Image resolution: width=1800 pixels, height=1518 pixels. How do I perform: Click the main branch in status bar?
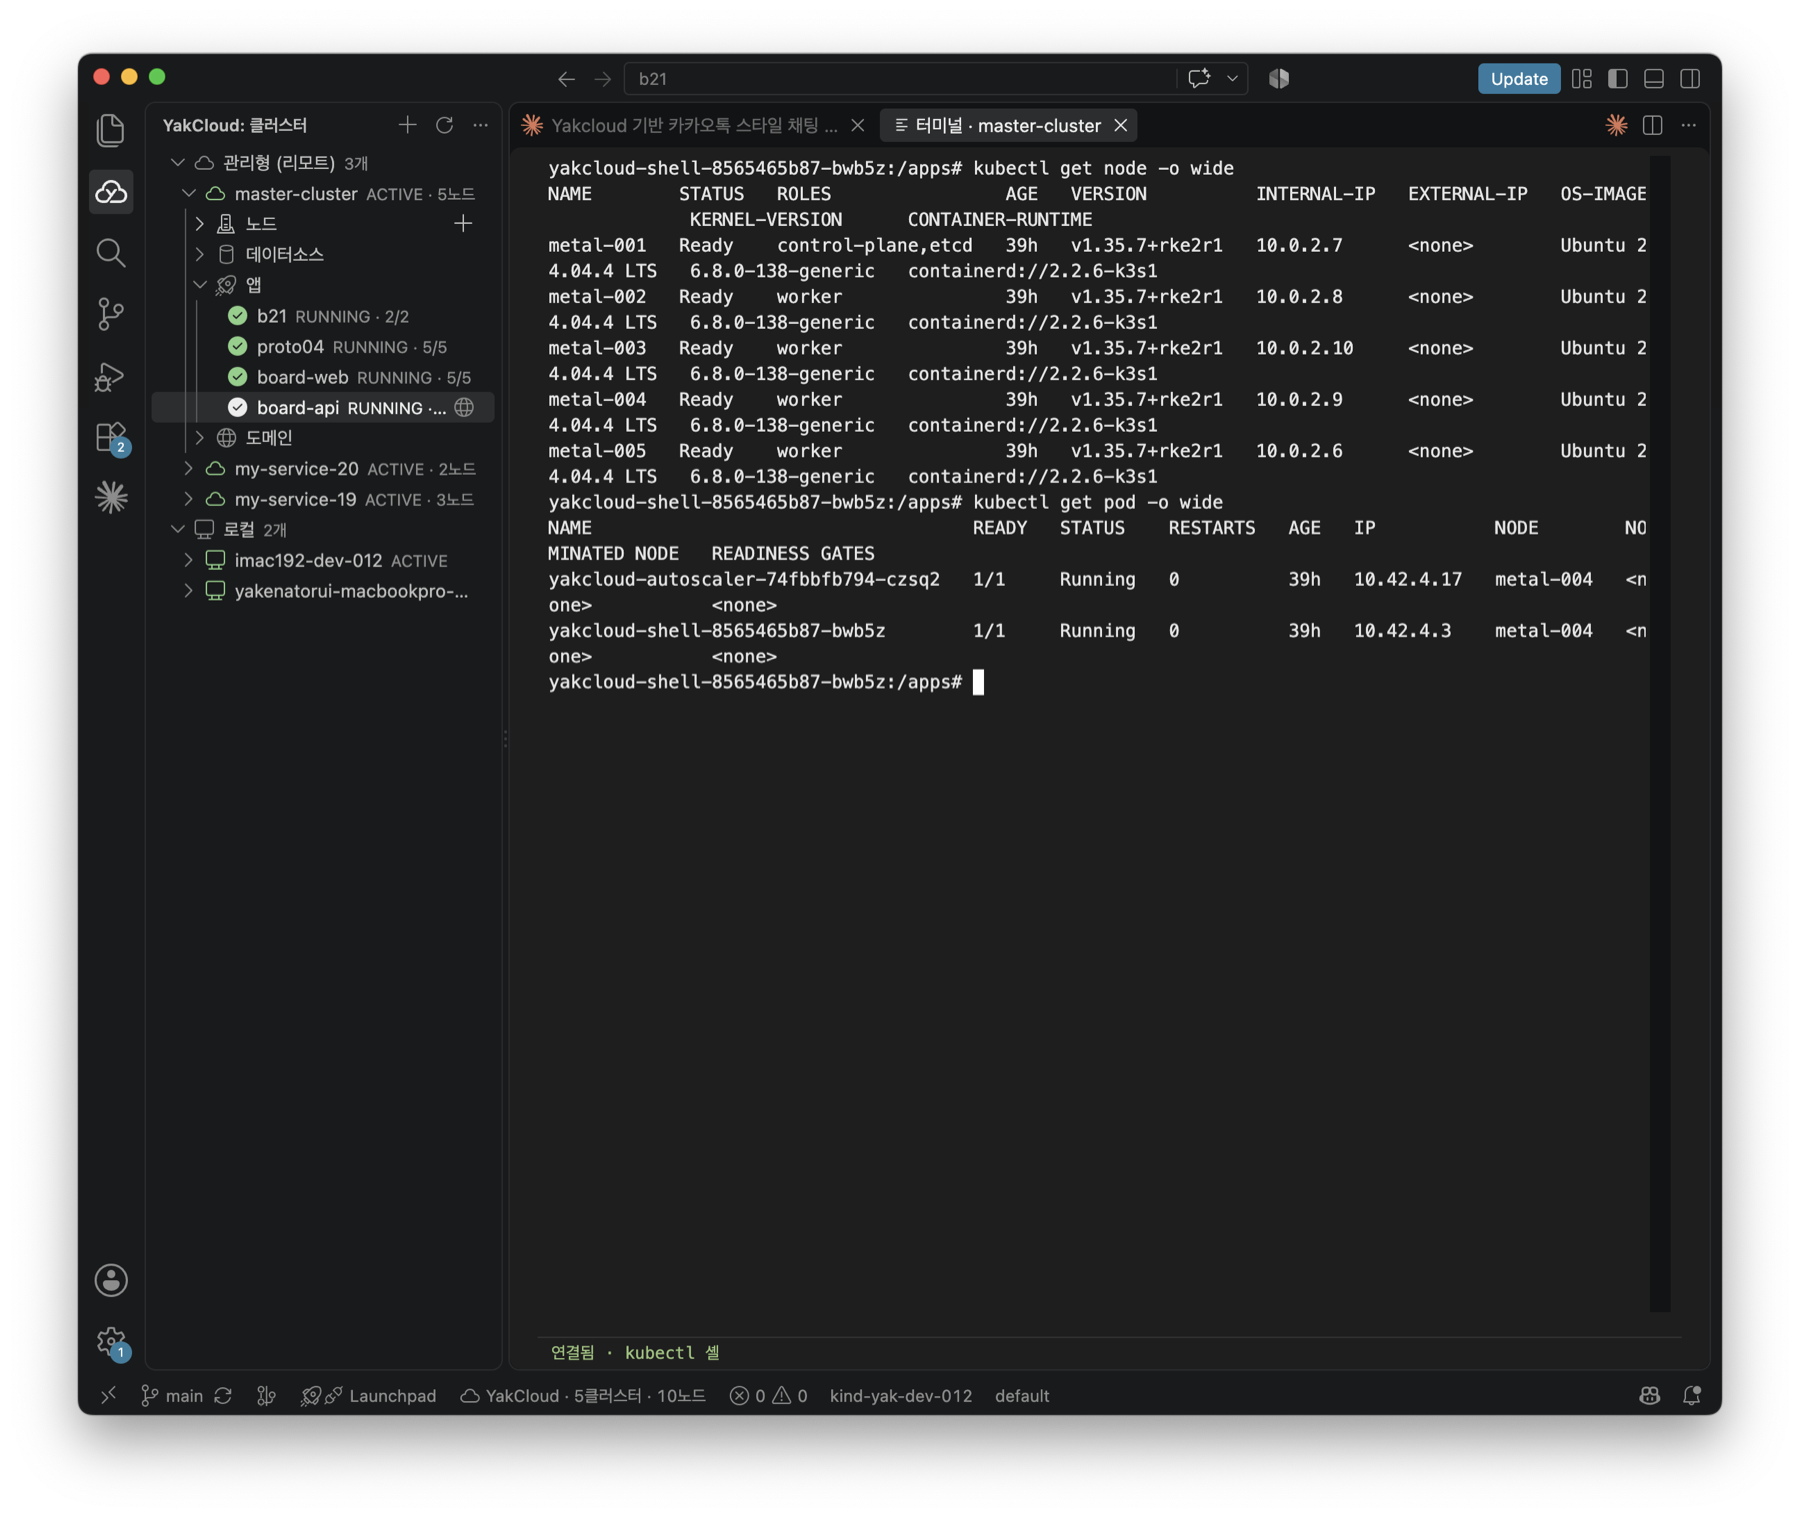(x=172, y=1395)
